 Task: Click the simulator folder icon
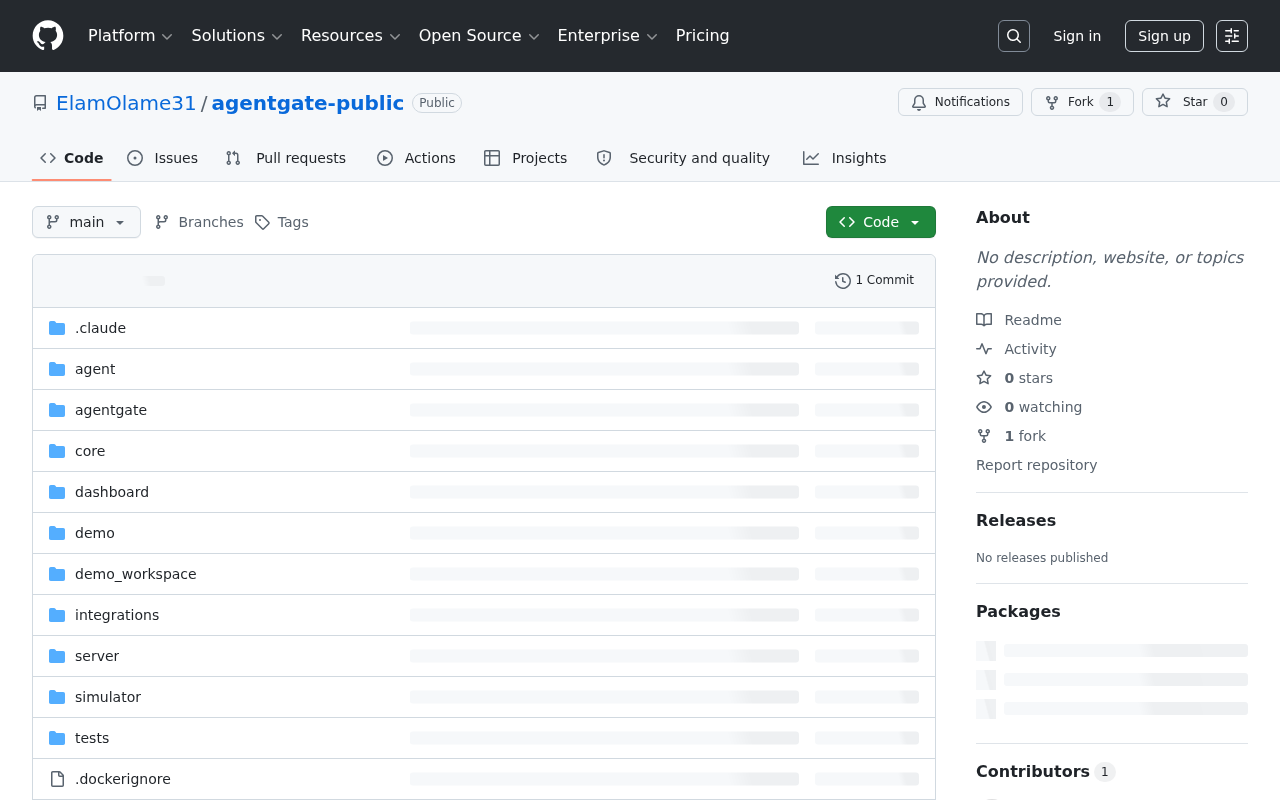pyautogui.click(x=57, y=697)
